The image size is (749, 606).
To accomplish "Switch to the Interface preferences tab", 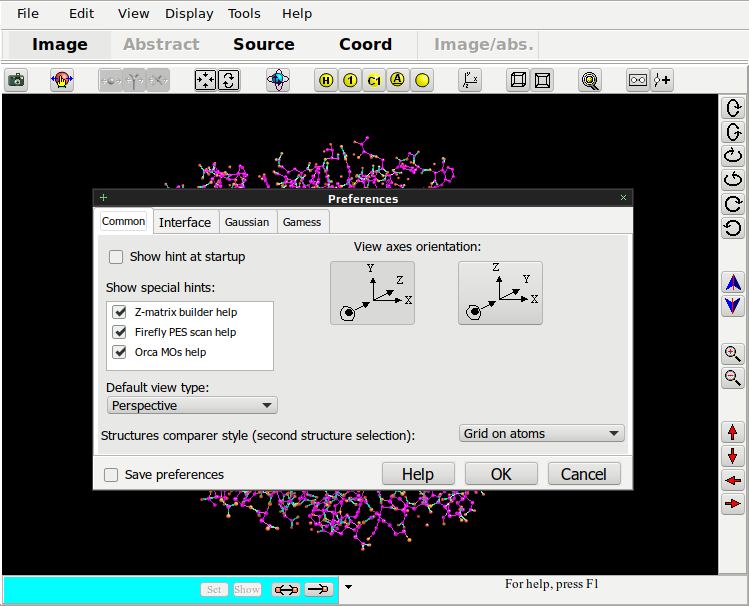I will [185, 223].
